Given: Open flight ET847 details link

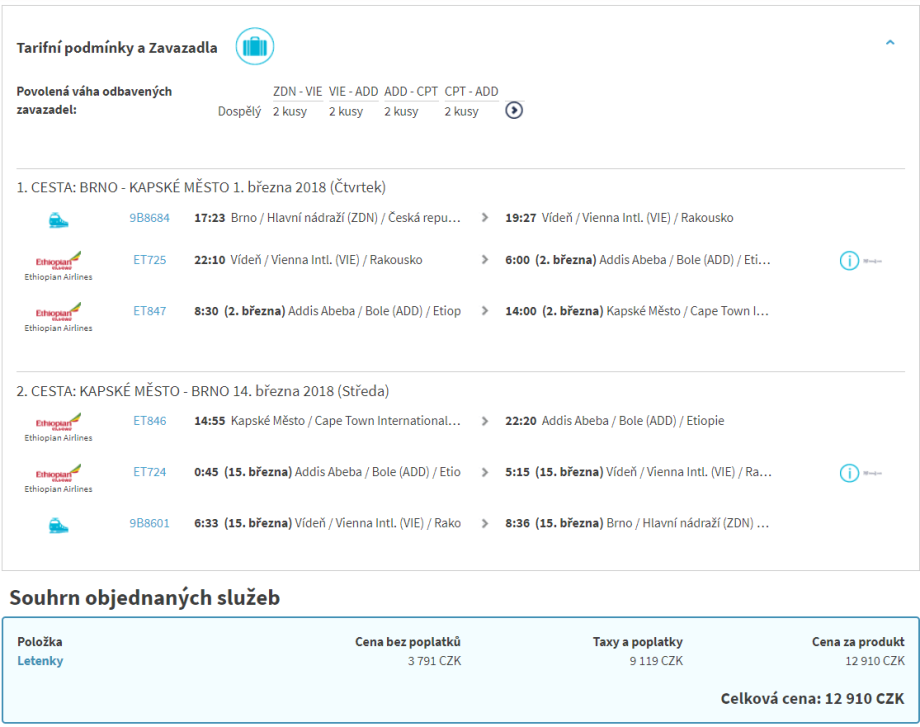Looking at the screenshot, I should (149, 311).
